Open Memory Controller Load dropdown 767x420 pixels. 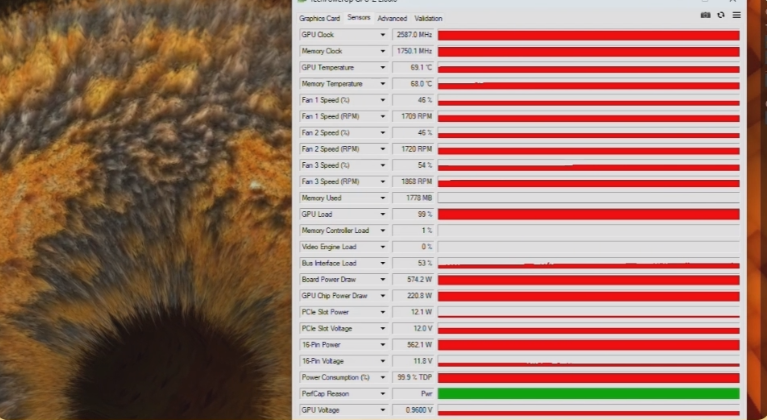pos(383,230)
